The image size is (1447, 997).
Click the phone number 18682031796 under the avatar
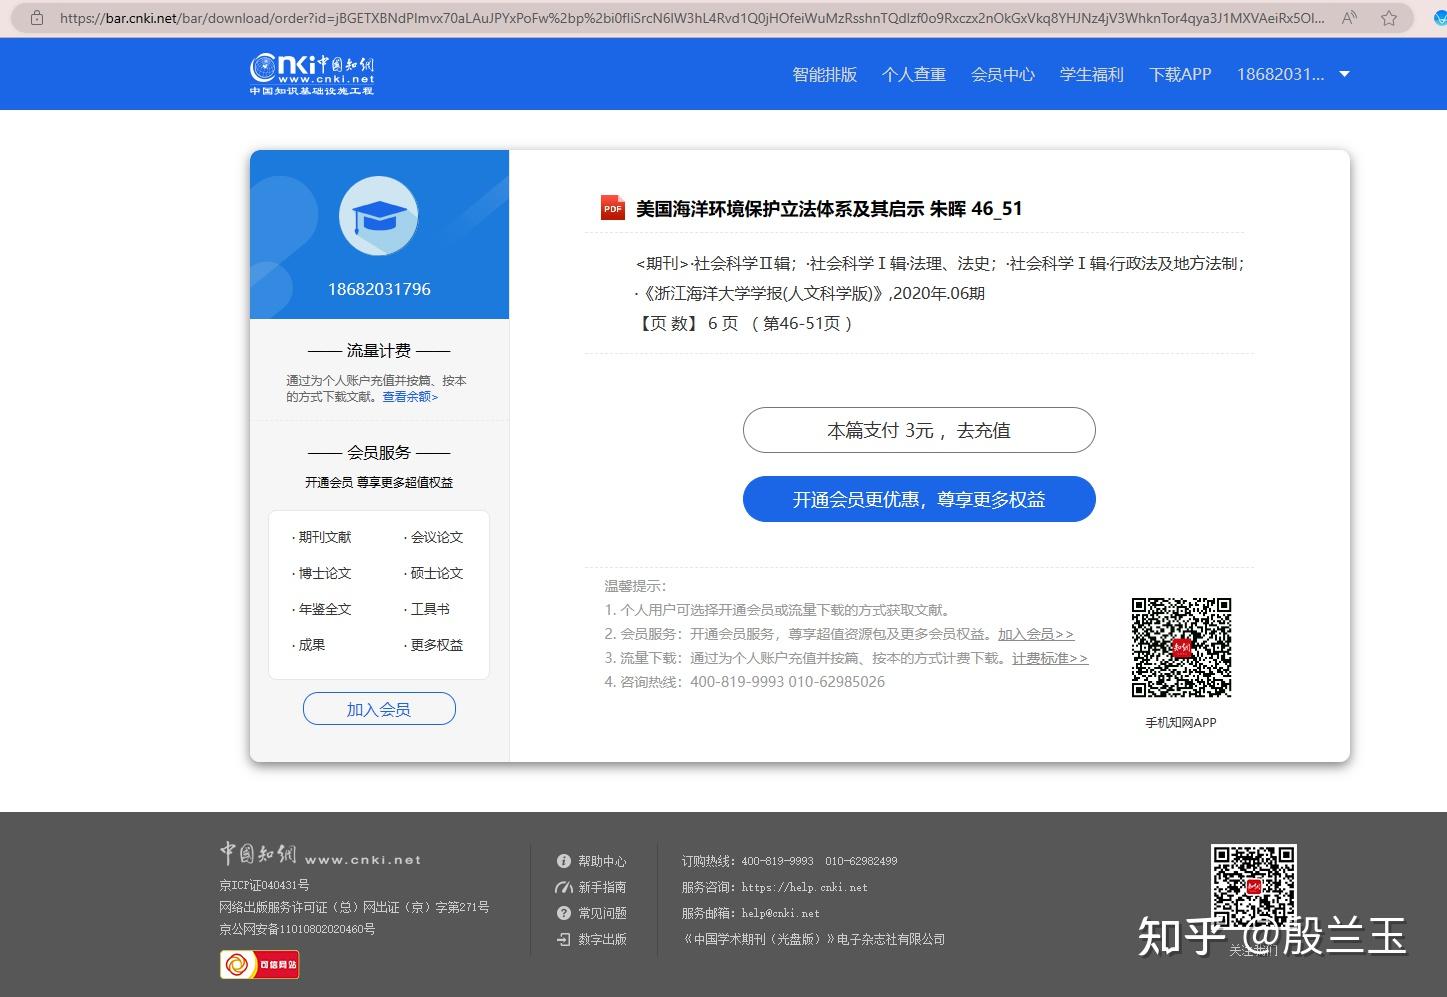(379, 289)
